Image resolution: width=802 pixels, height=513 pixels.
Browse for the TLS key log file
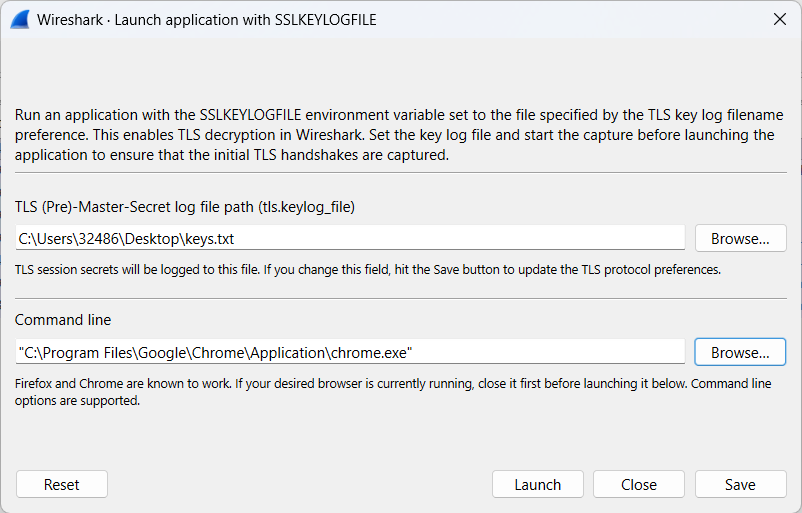click(740, 238)
